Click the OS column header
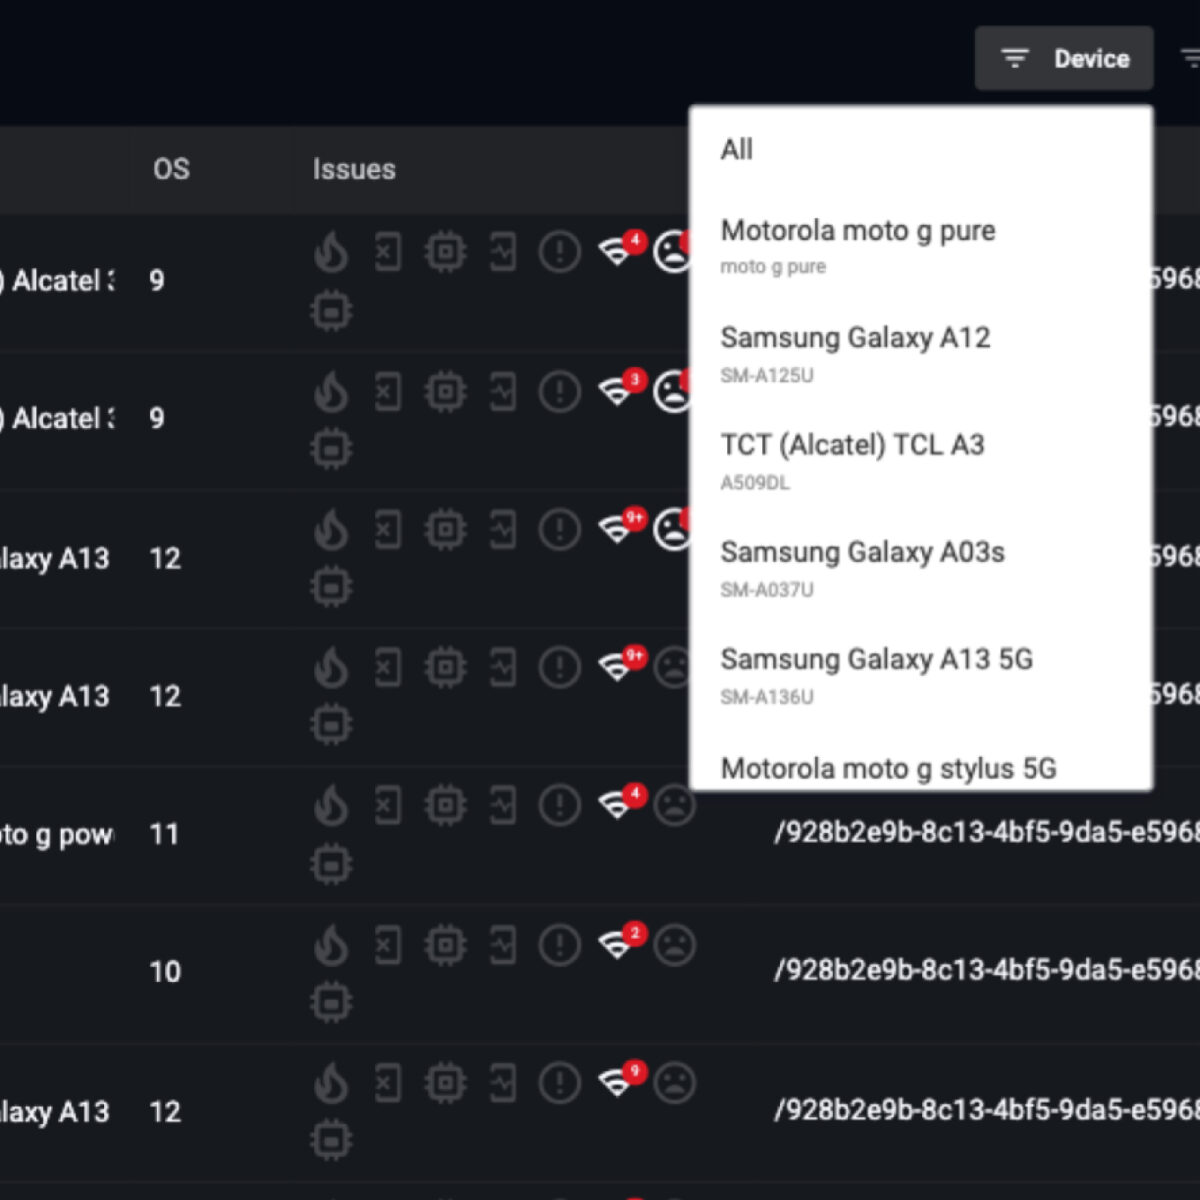 click(170, 169)
